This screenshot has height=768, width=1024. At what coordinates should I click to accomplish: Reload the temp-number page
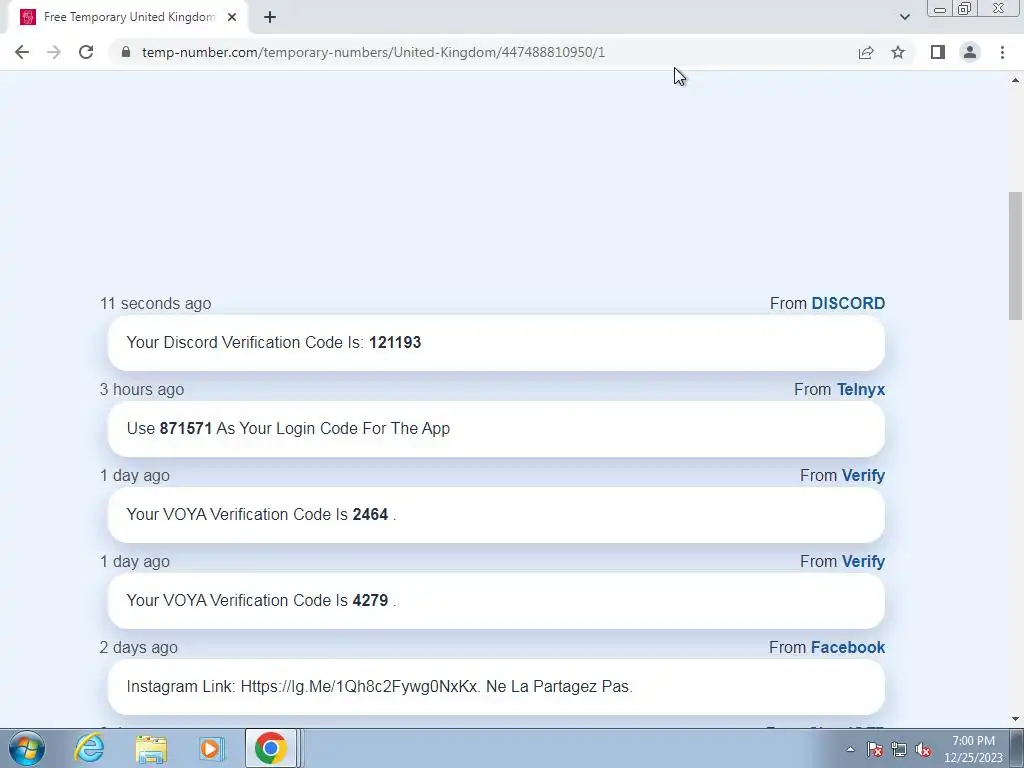[86, 52]
